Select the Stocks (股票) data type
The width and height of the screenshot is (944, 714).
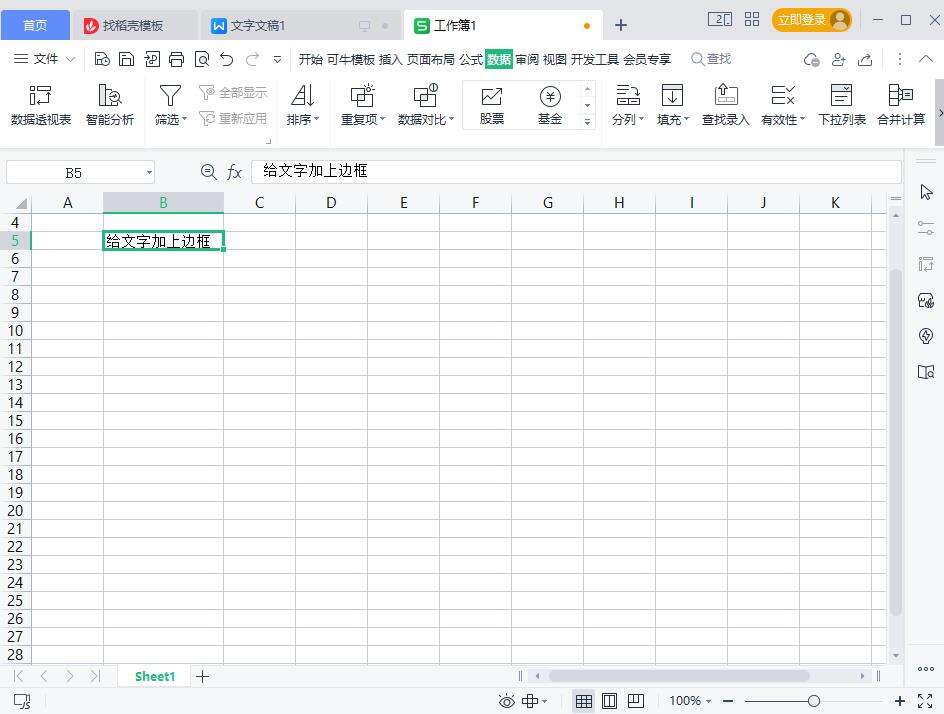pos(492,105)
